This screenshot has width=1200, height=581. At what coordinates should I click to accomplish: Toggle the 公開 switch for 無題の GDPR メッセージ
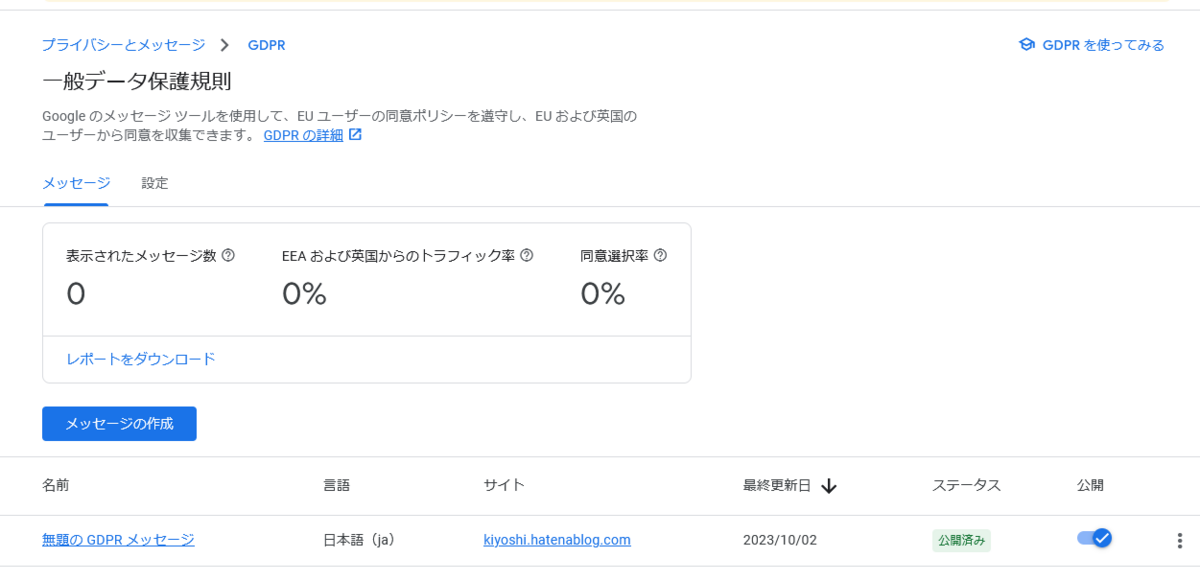(x=1094, y=538)
